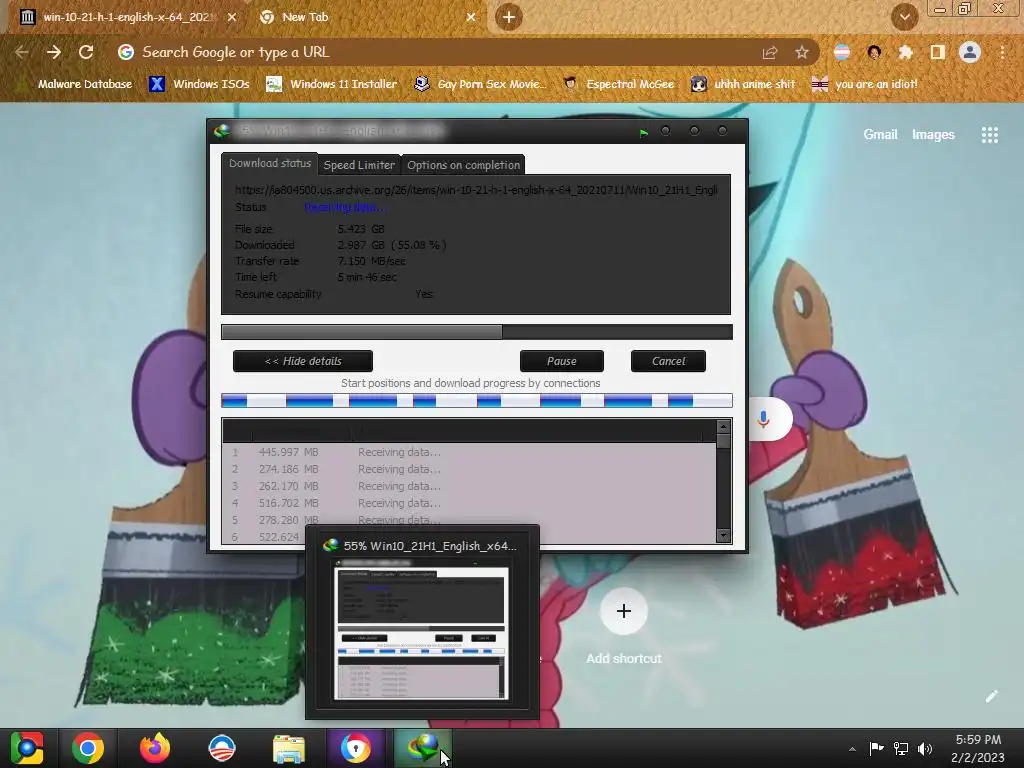
Task: Open the blue-red circle taskbar app
Action: (x=221, y=748)
